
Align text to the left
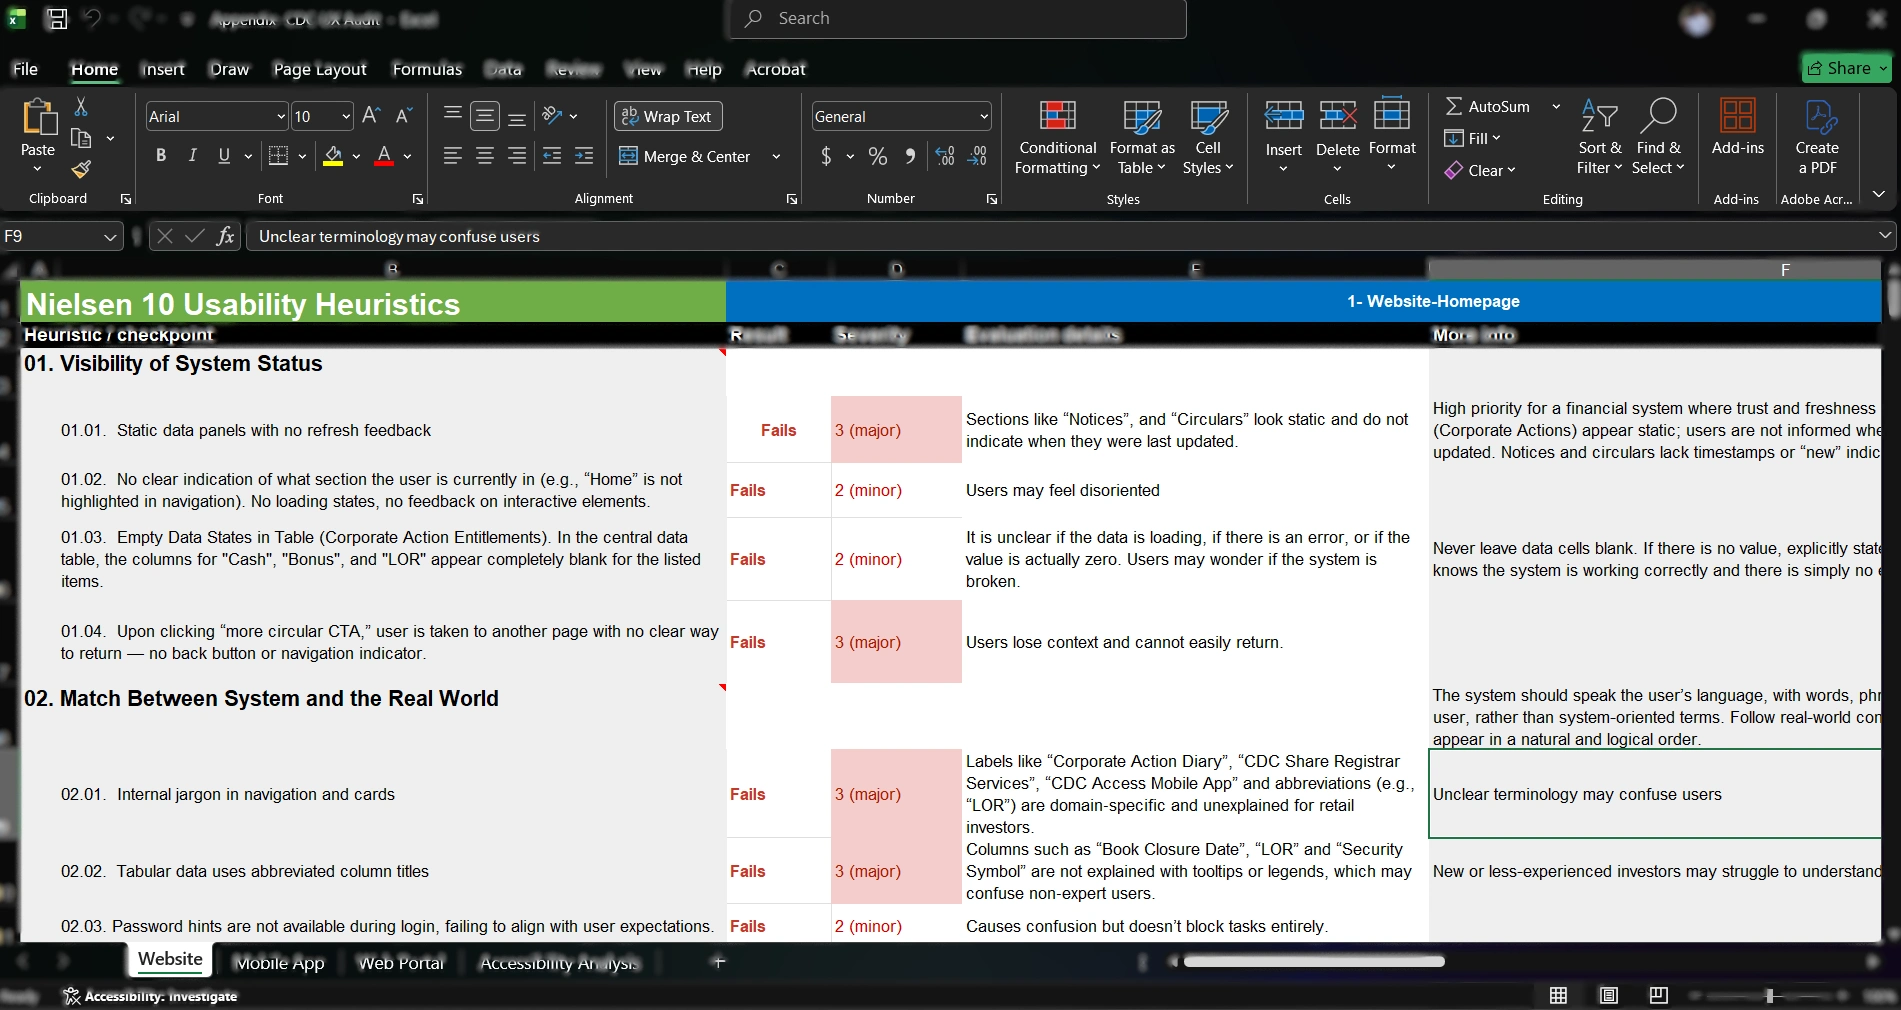pos(453,155)
